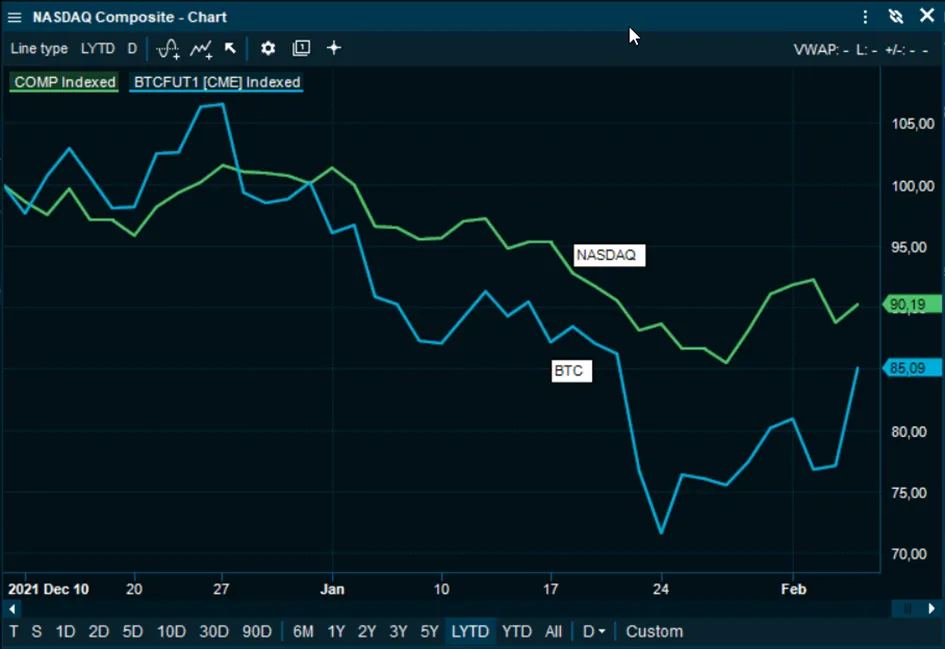Switch to the 2D timeframe
This screenshot has width=945, height=649.
coord(99,632)
